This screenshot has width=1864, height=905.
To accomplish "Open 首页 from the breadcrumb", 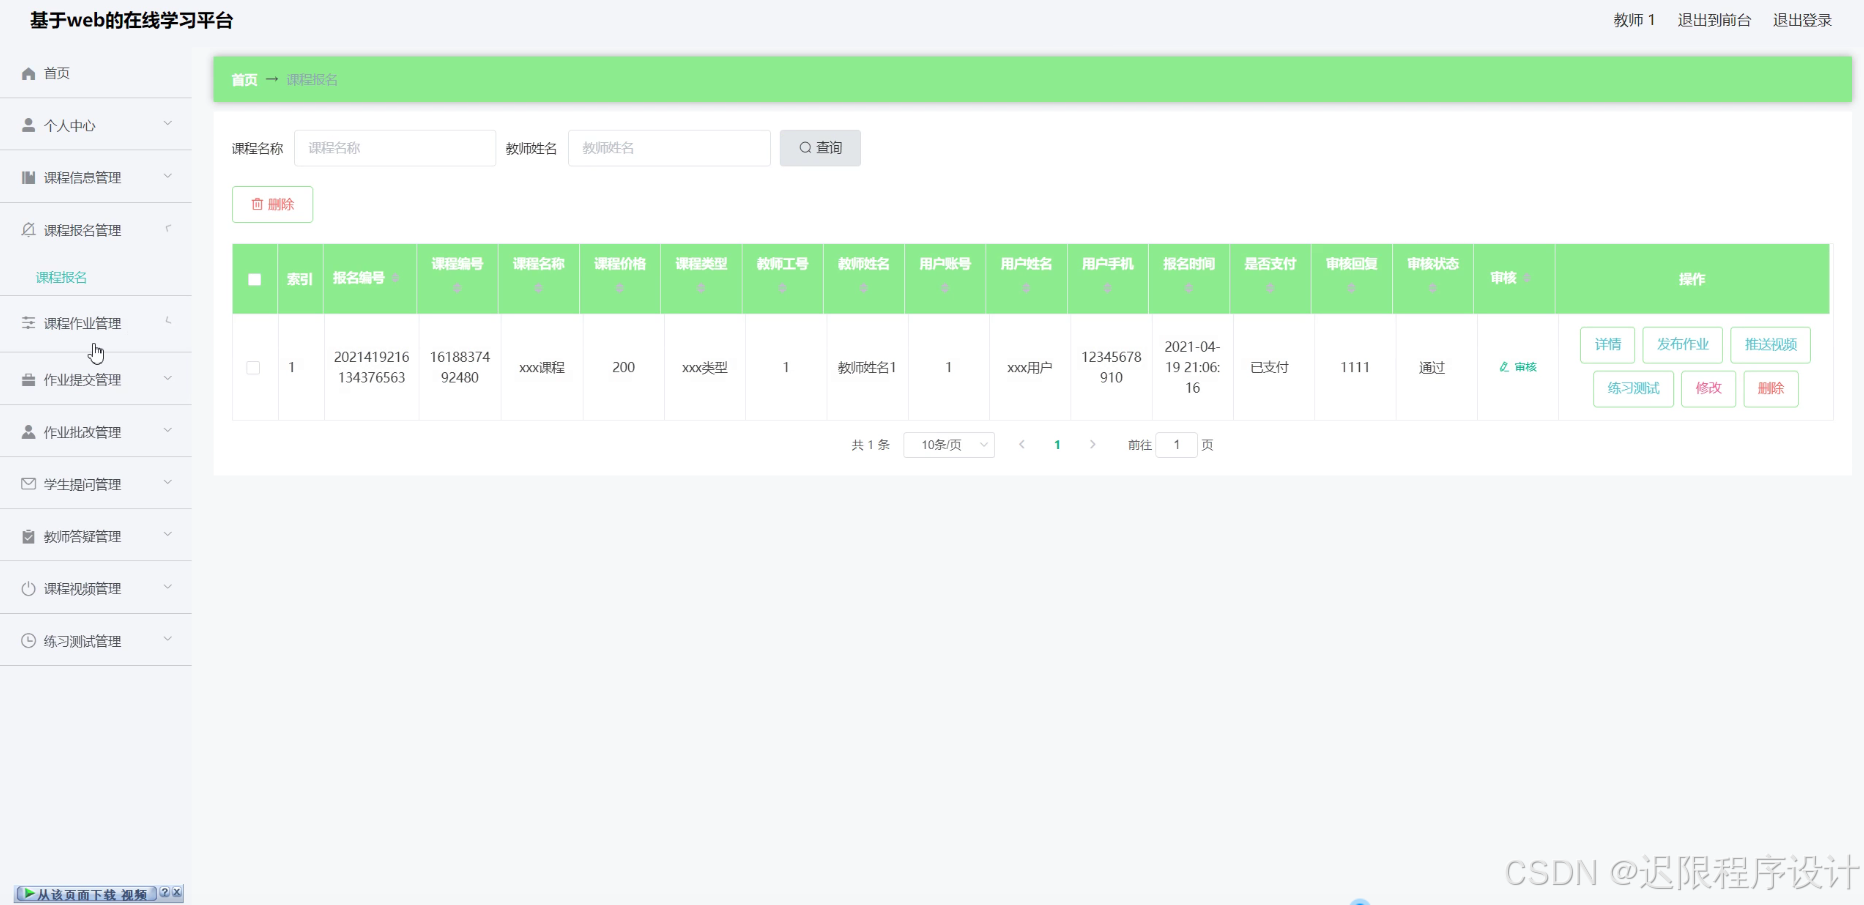I will point(243,79).
